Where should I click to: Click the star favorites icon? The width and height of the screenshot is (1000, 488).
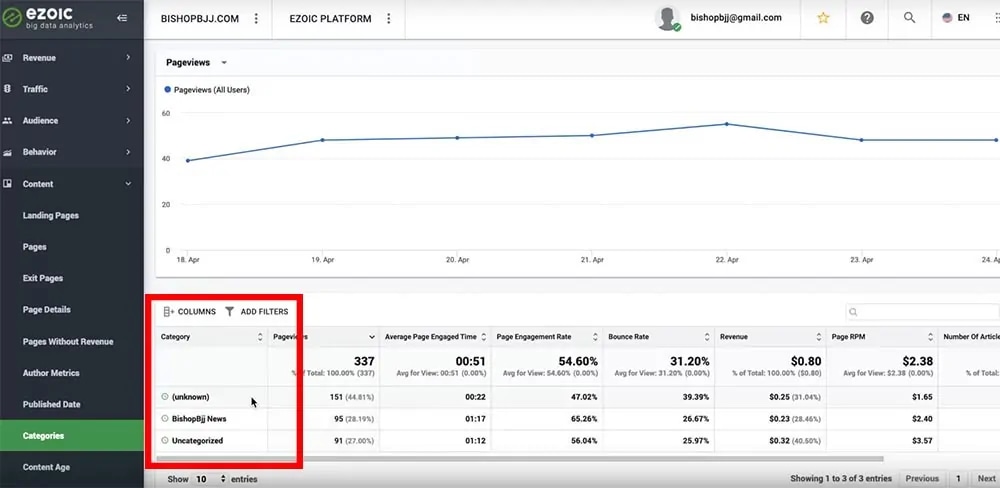click(823, 18)
